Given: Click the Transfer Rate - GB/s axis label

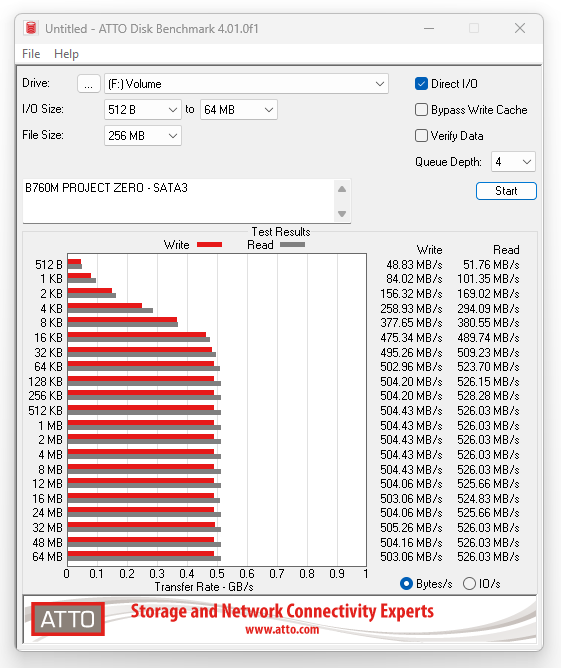Looking at the screenshot, I should click(204, 587).
